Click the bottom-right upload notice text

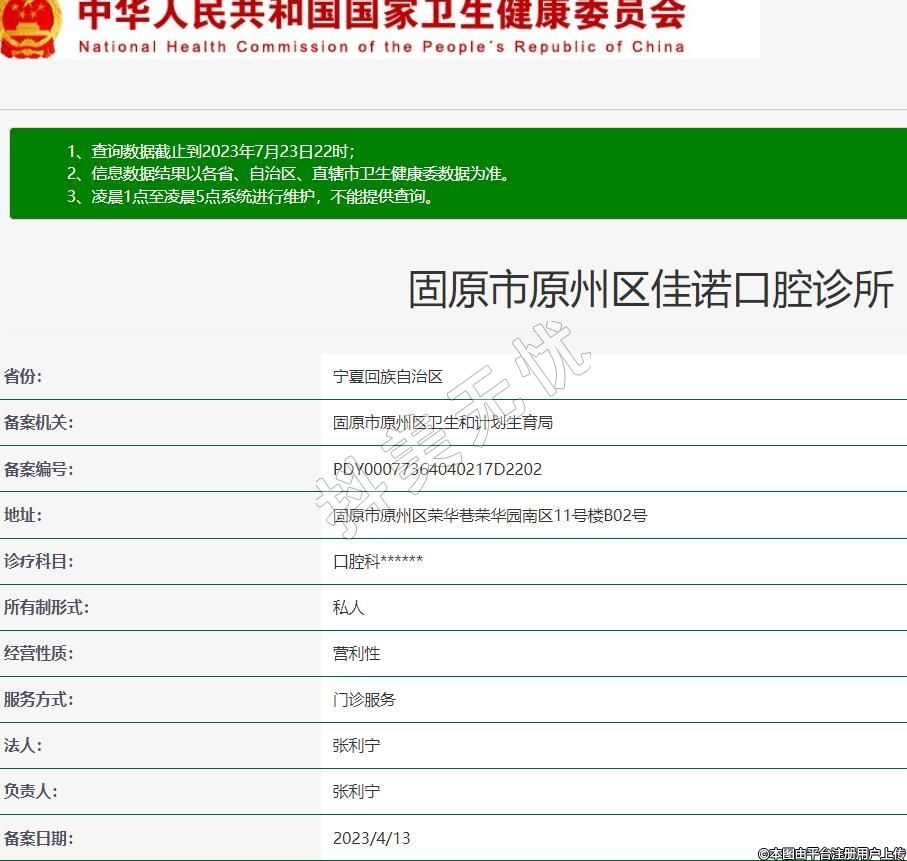(831, 853)
